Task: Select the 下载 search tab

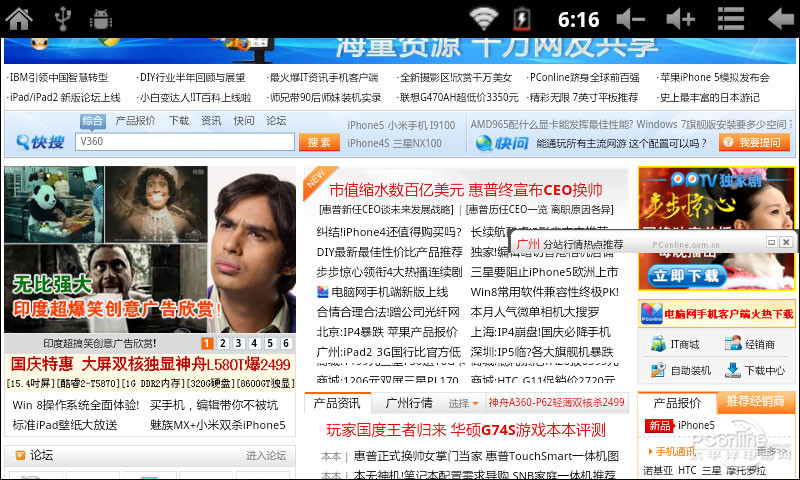Action: point(179,121)
